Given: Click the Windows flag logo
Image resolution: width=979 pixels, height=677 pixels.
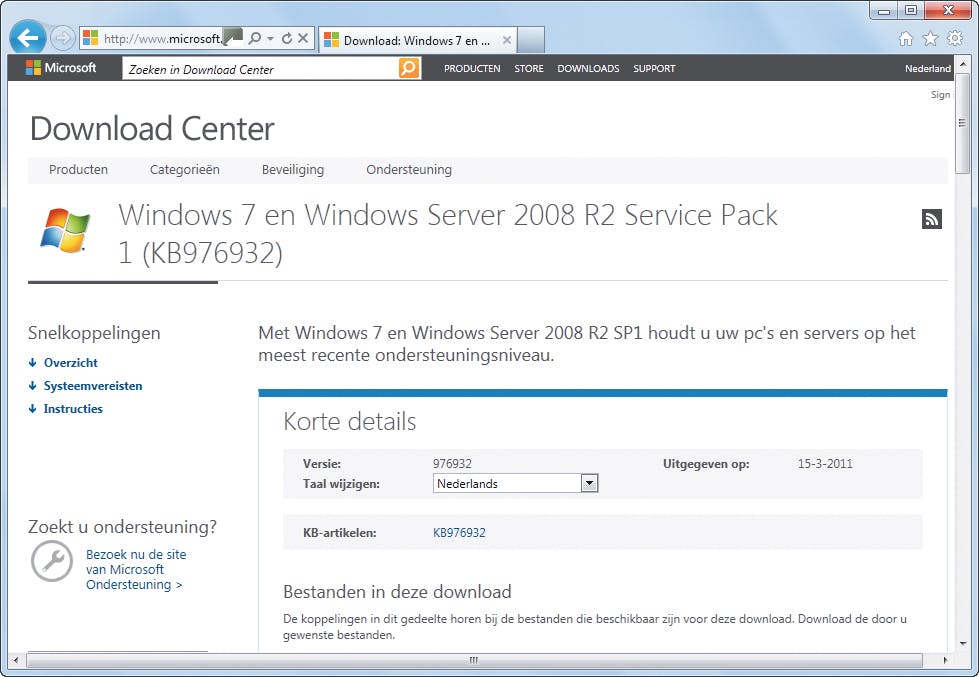Looking at the screenshot, I should coord(65,231).
